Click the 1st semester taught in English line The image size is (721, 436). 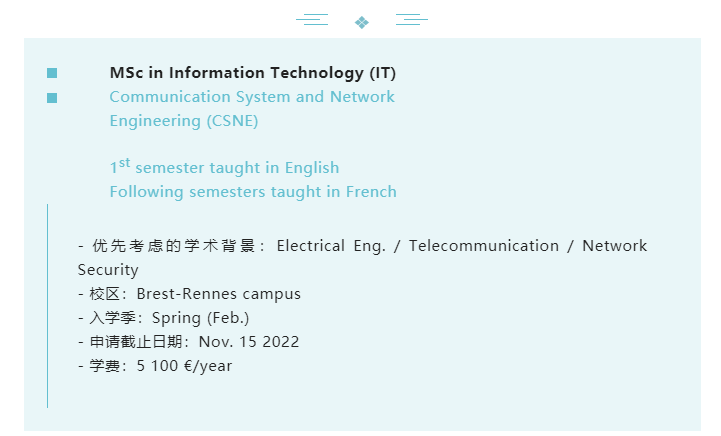pyautogui.click(x=224, y=167)
